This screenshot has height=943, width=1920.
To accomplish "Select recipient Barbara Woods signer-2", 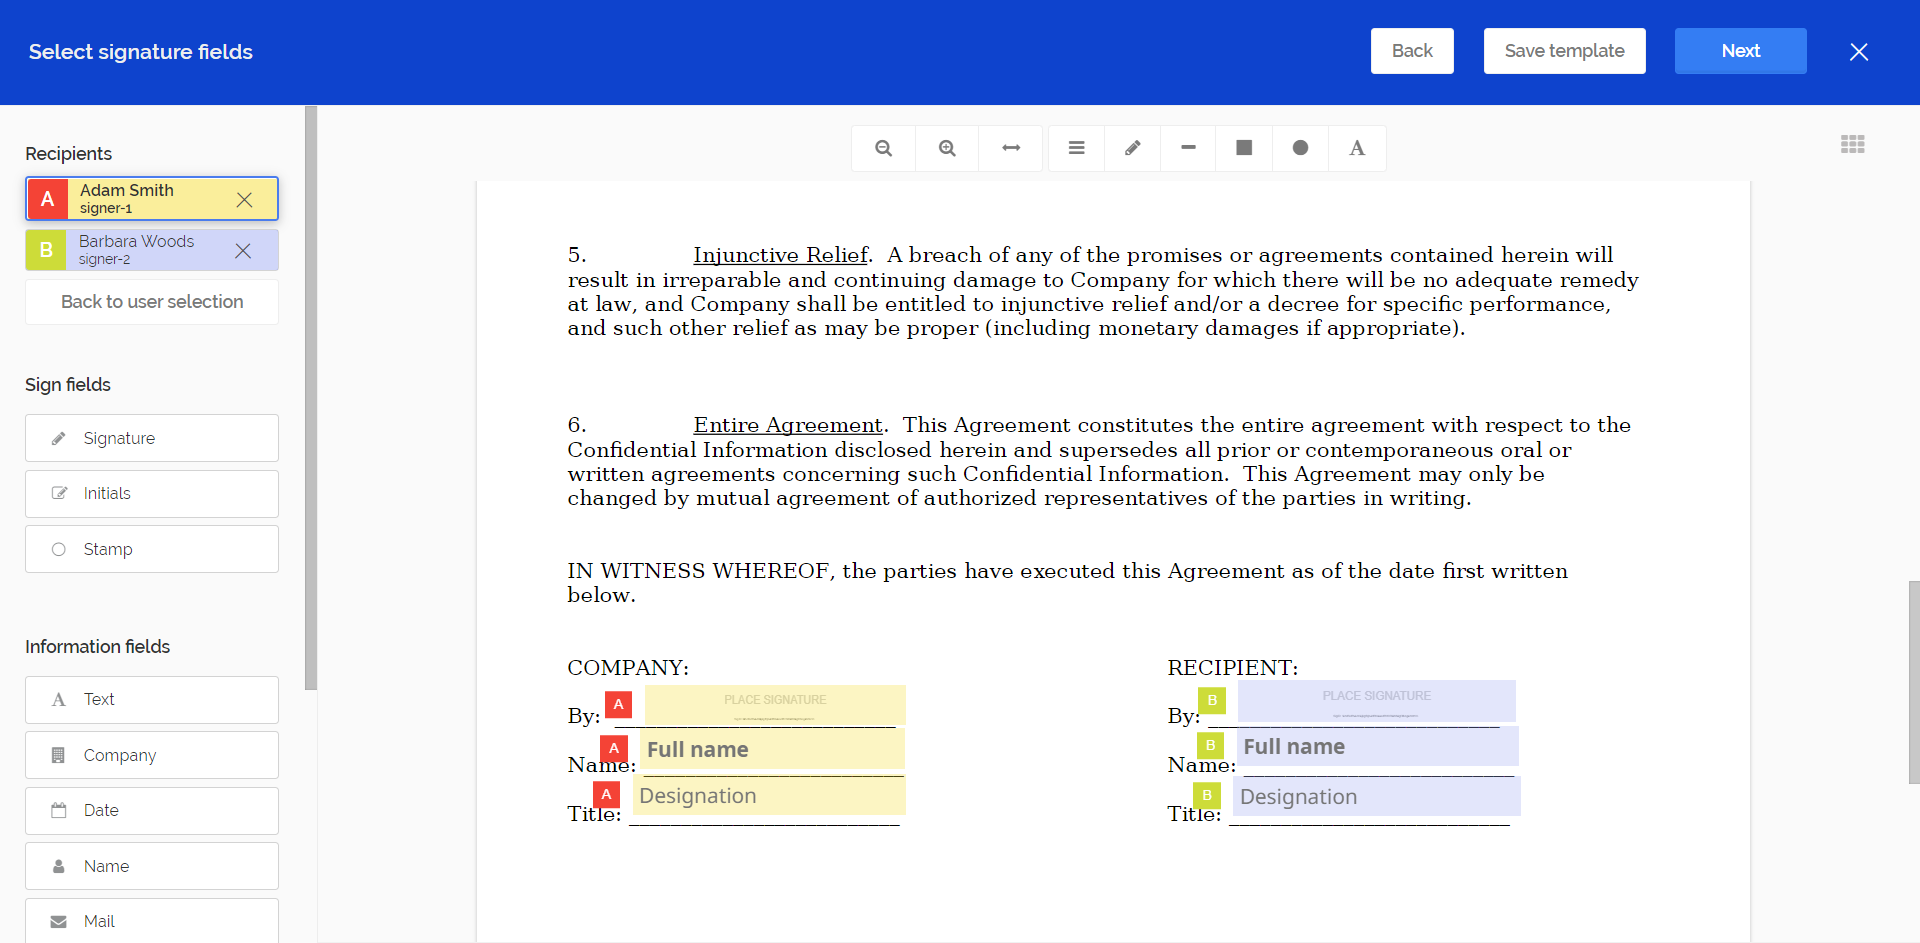I will [140, 250].
